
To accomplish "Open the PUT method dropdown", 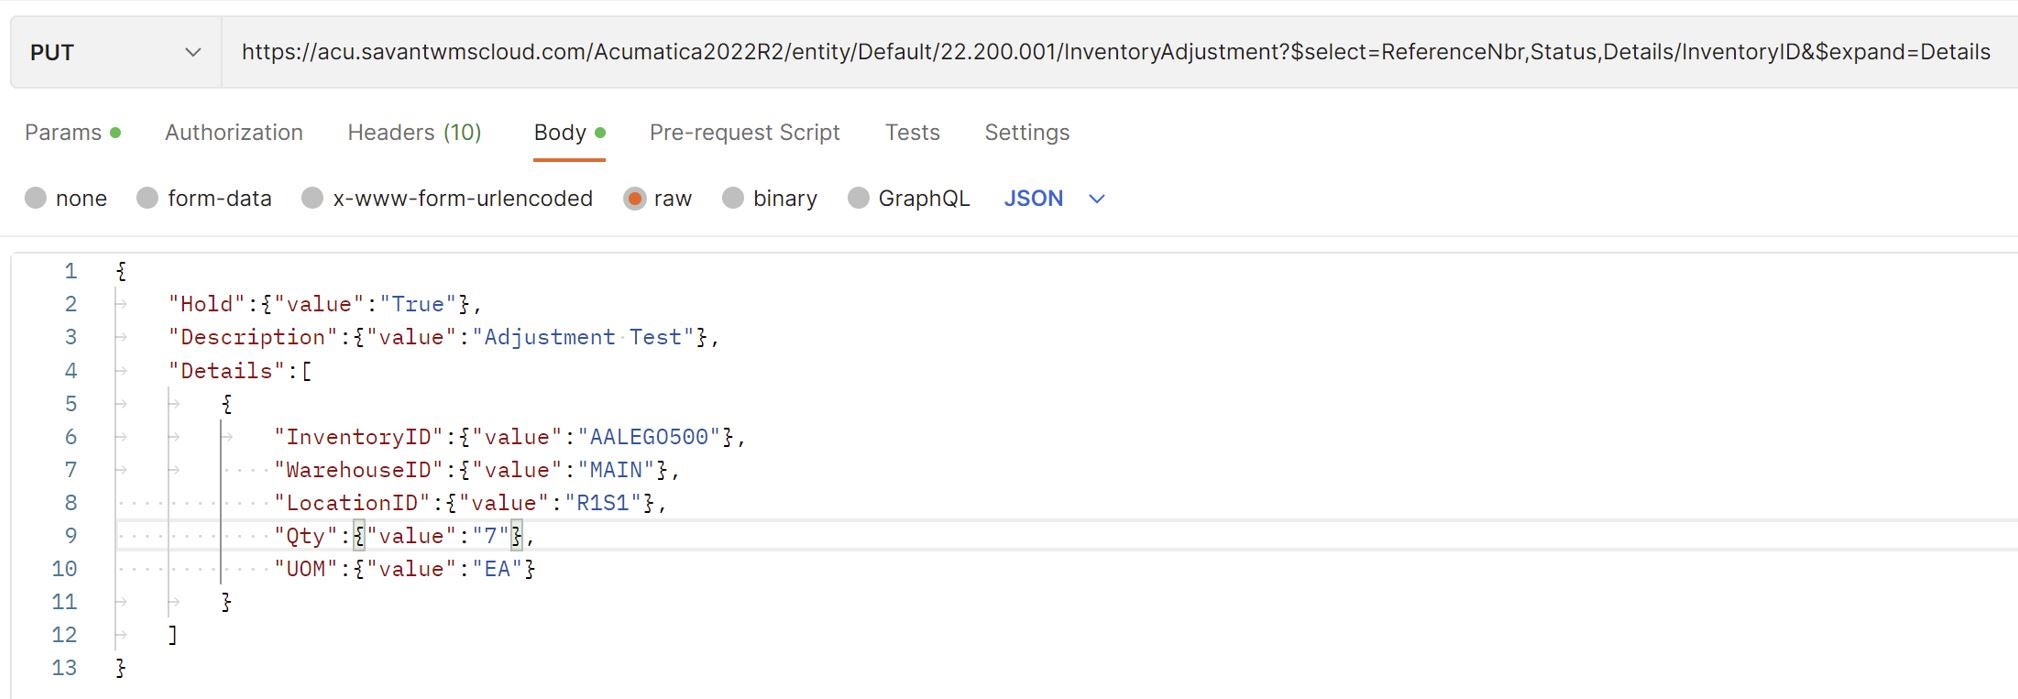I will [116, 52].
